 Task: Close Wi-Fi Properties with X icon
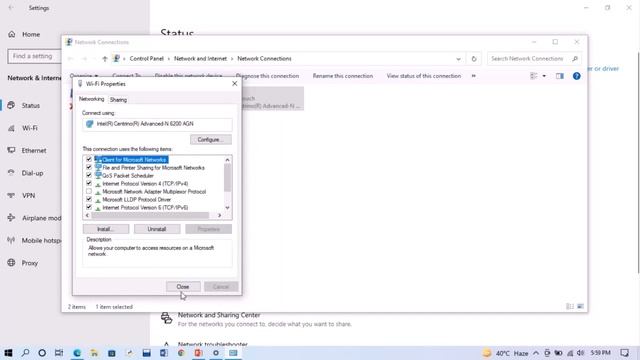(234, 84)
